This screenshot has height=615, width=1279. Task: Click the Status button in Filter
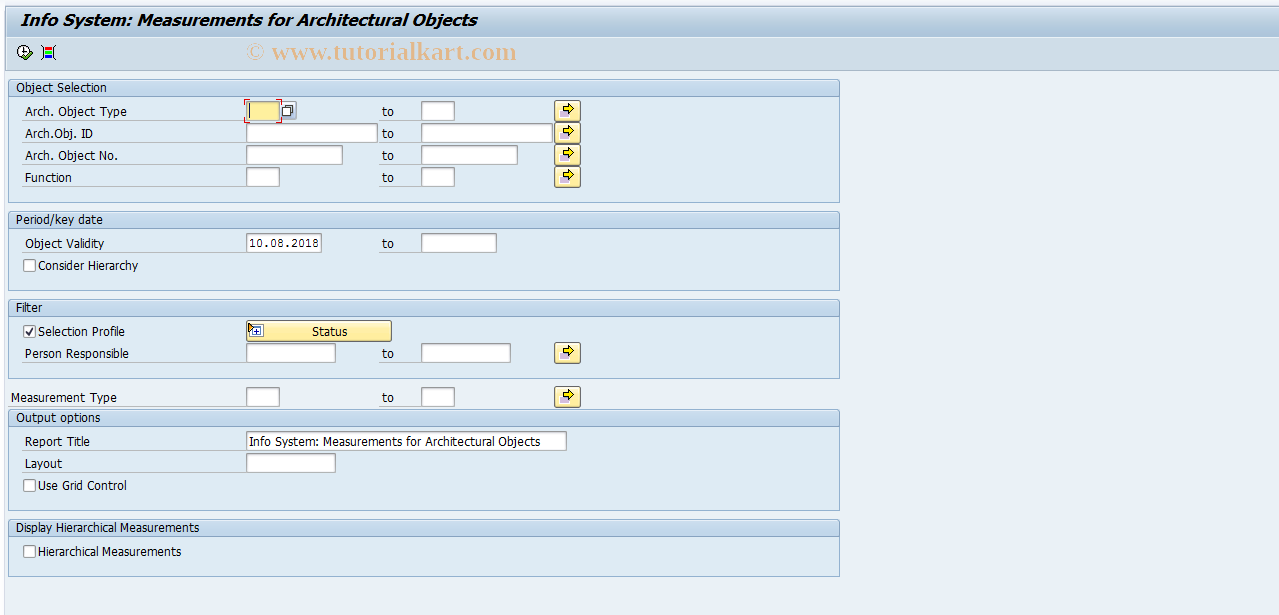click(x=319, y=331)
